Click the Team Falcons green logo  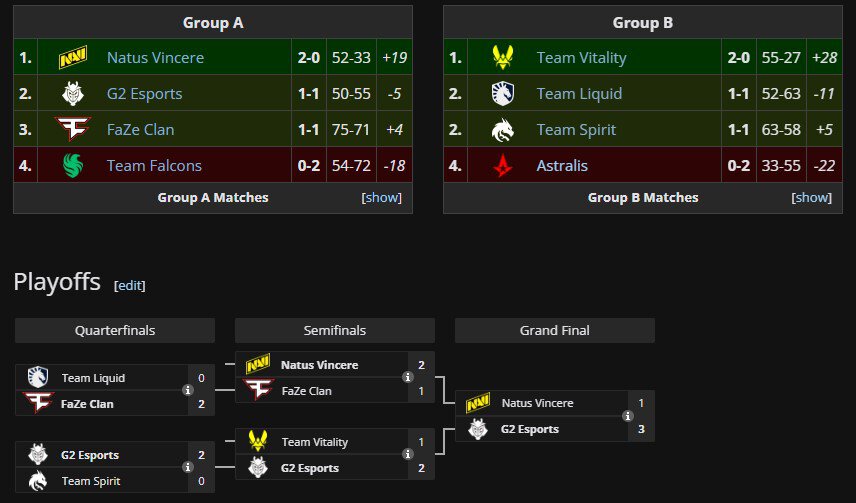click(x=73, y=165)
